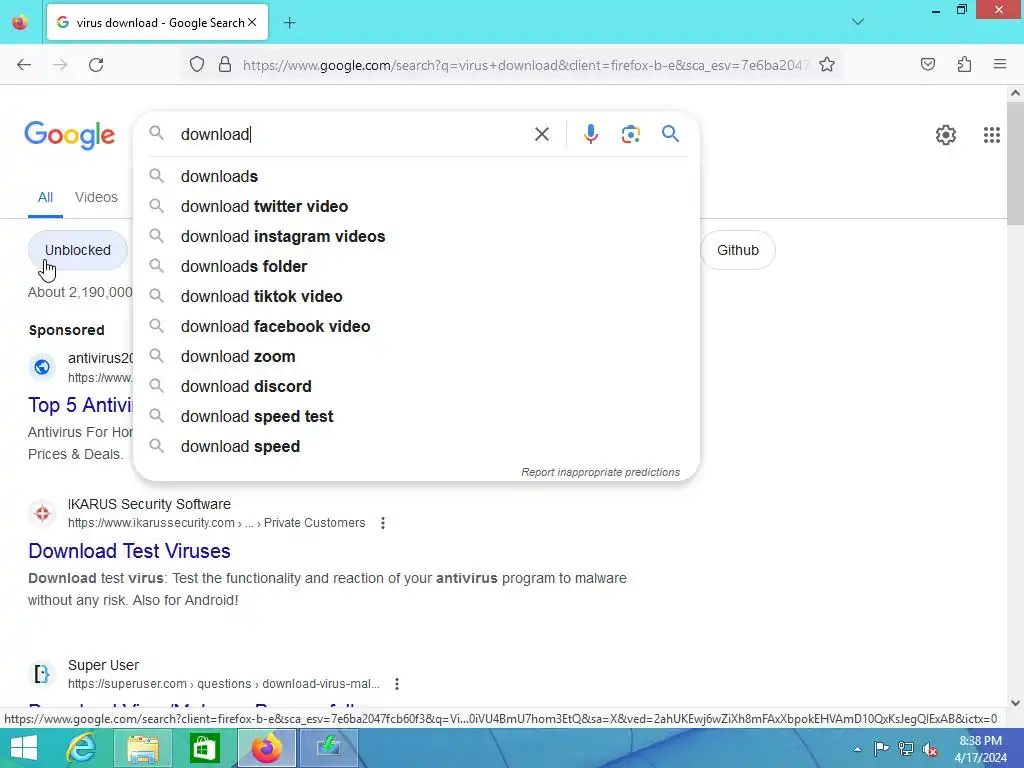Pick 'download instagram videos' suggestion
The width and height of the screenshot is (1024, 768).
pos(417,236)
